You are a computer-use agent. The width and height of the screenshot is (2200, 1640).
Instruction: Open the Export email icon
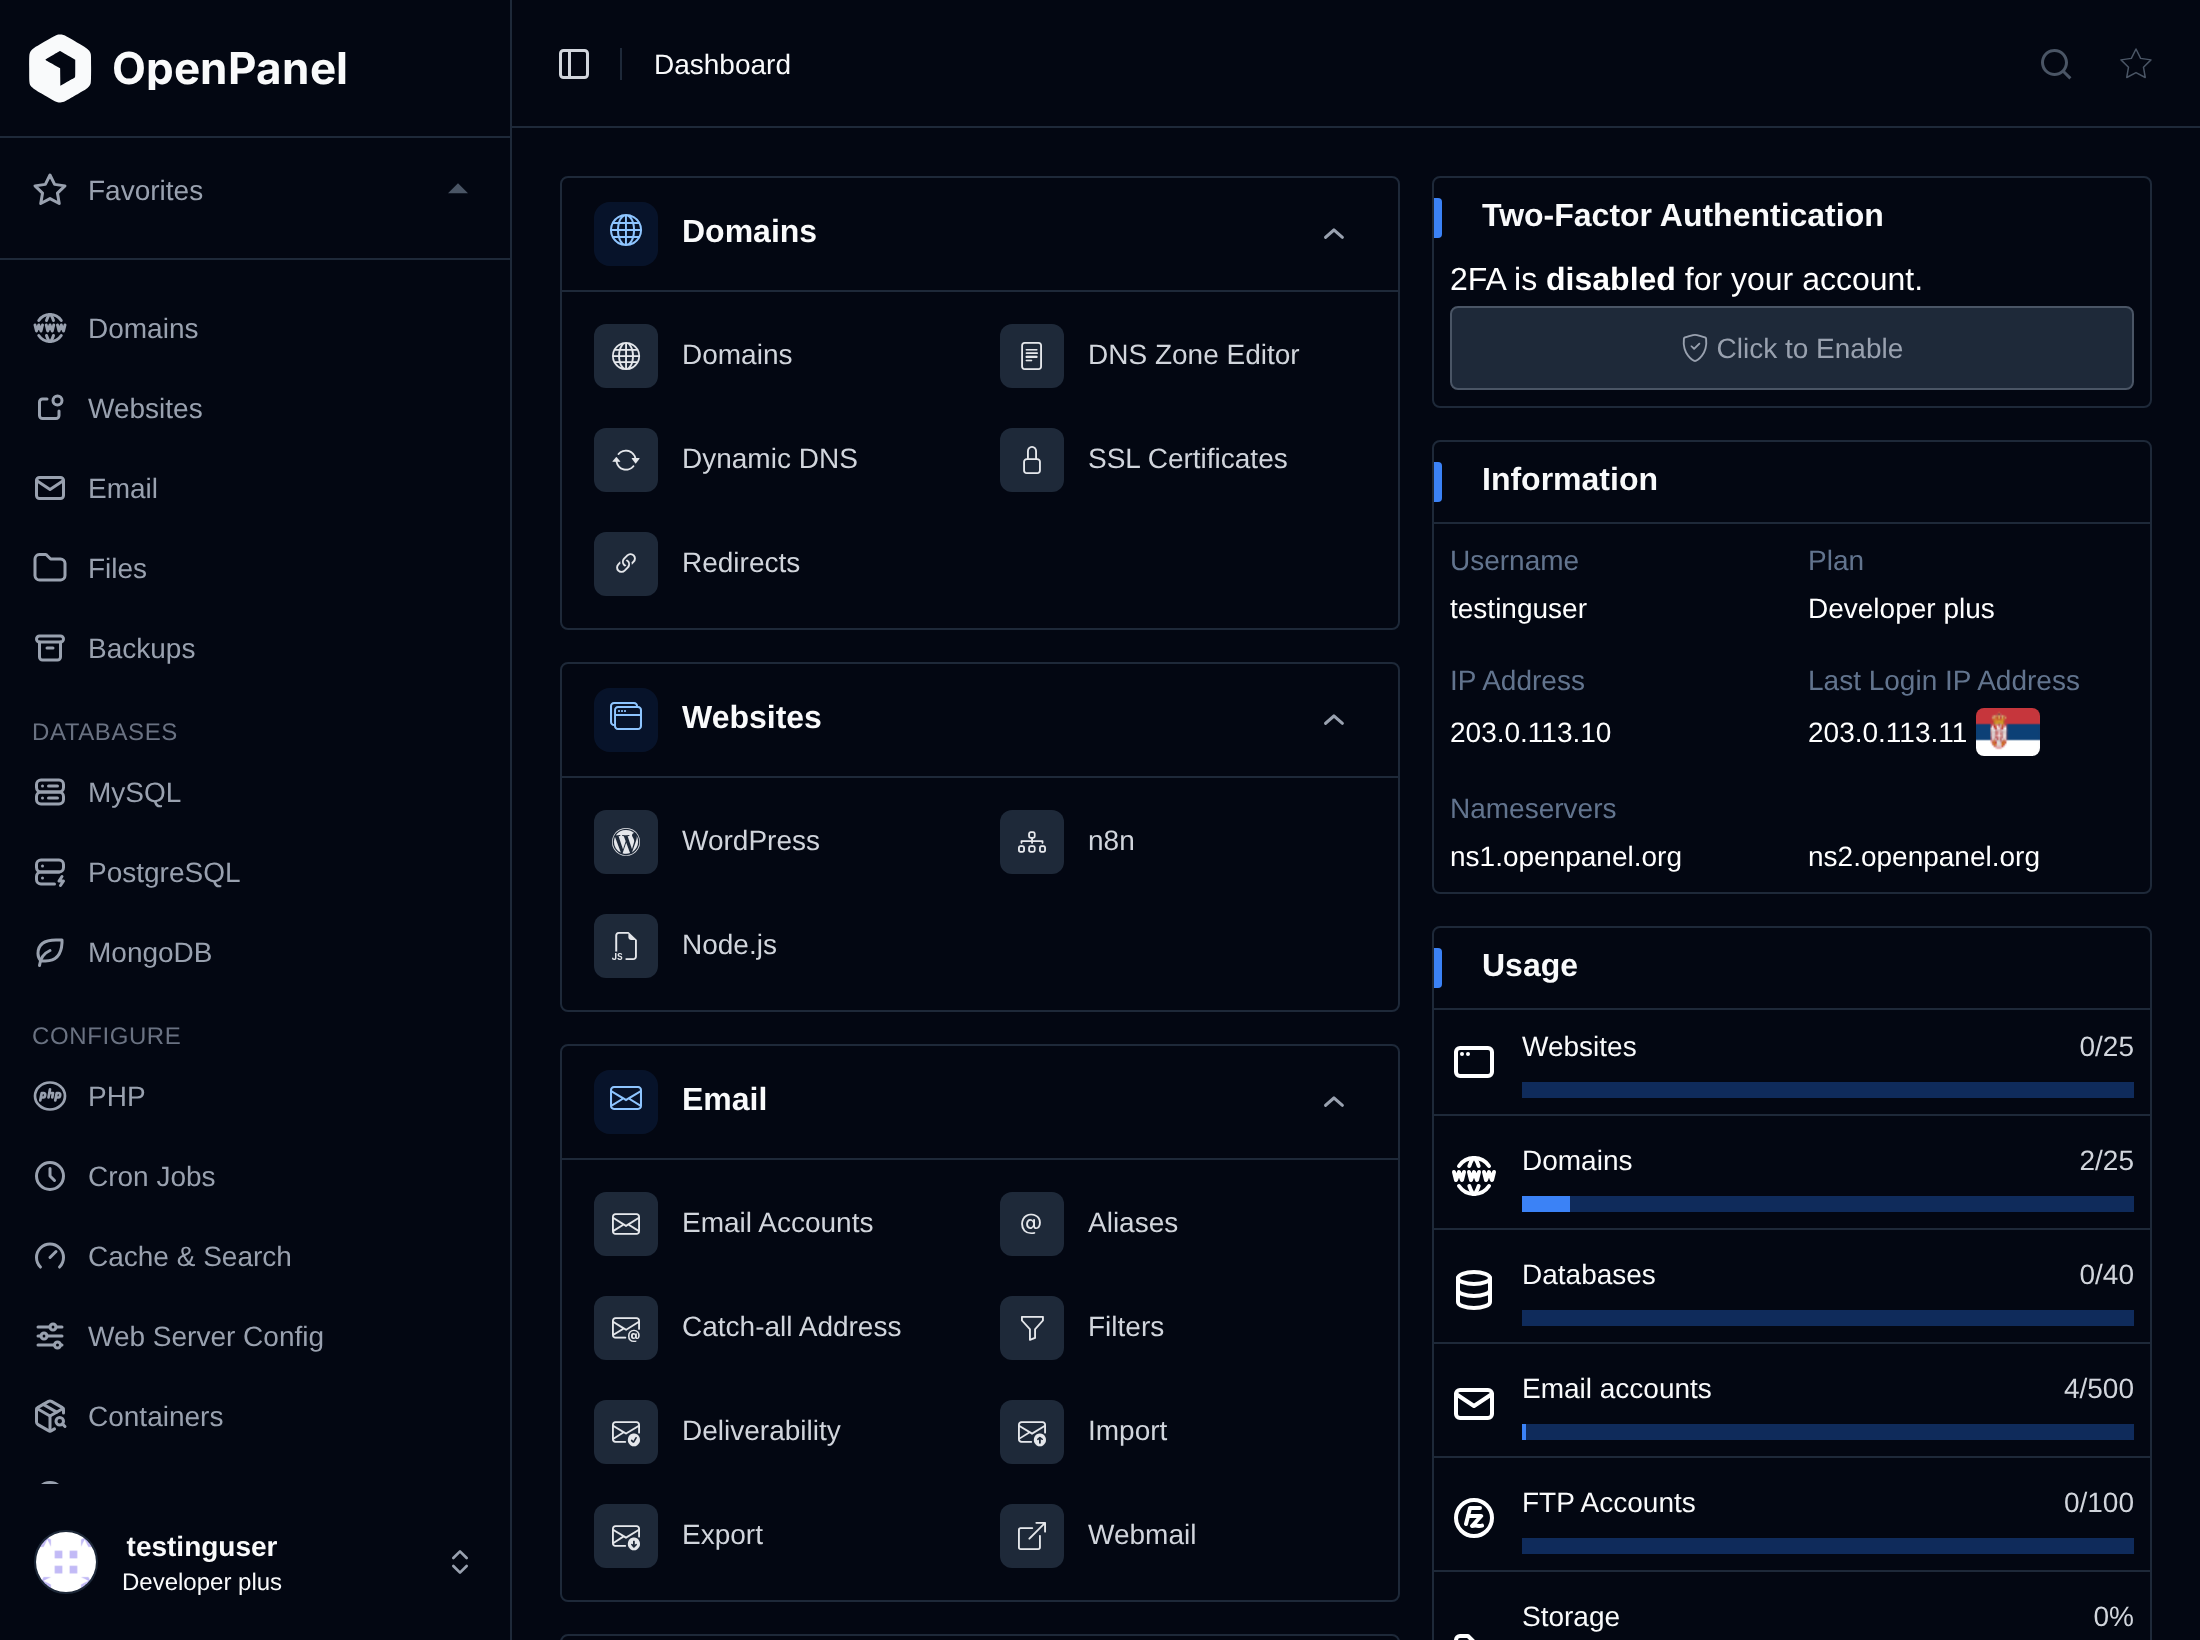626,1536
